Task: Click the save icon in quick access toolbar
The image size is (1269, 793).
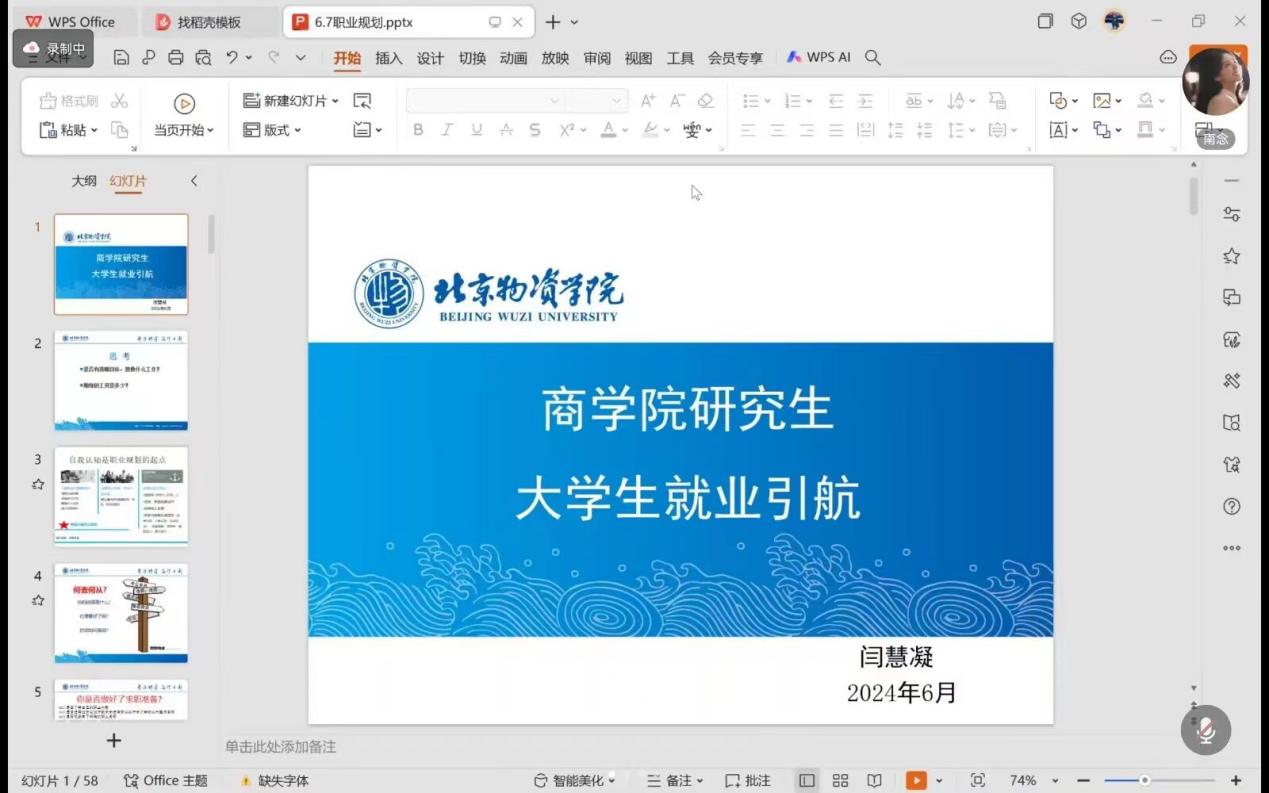Action: click(121, 58)
